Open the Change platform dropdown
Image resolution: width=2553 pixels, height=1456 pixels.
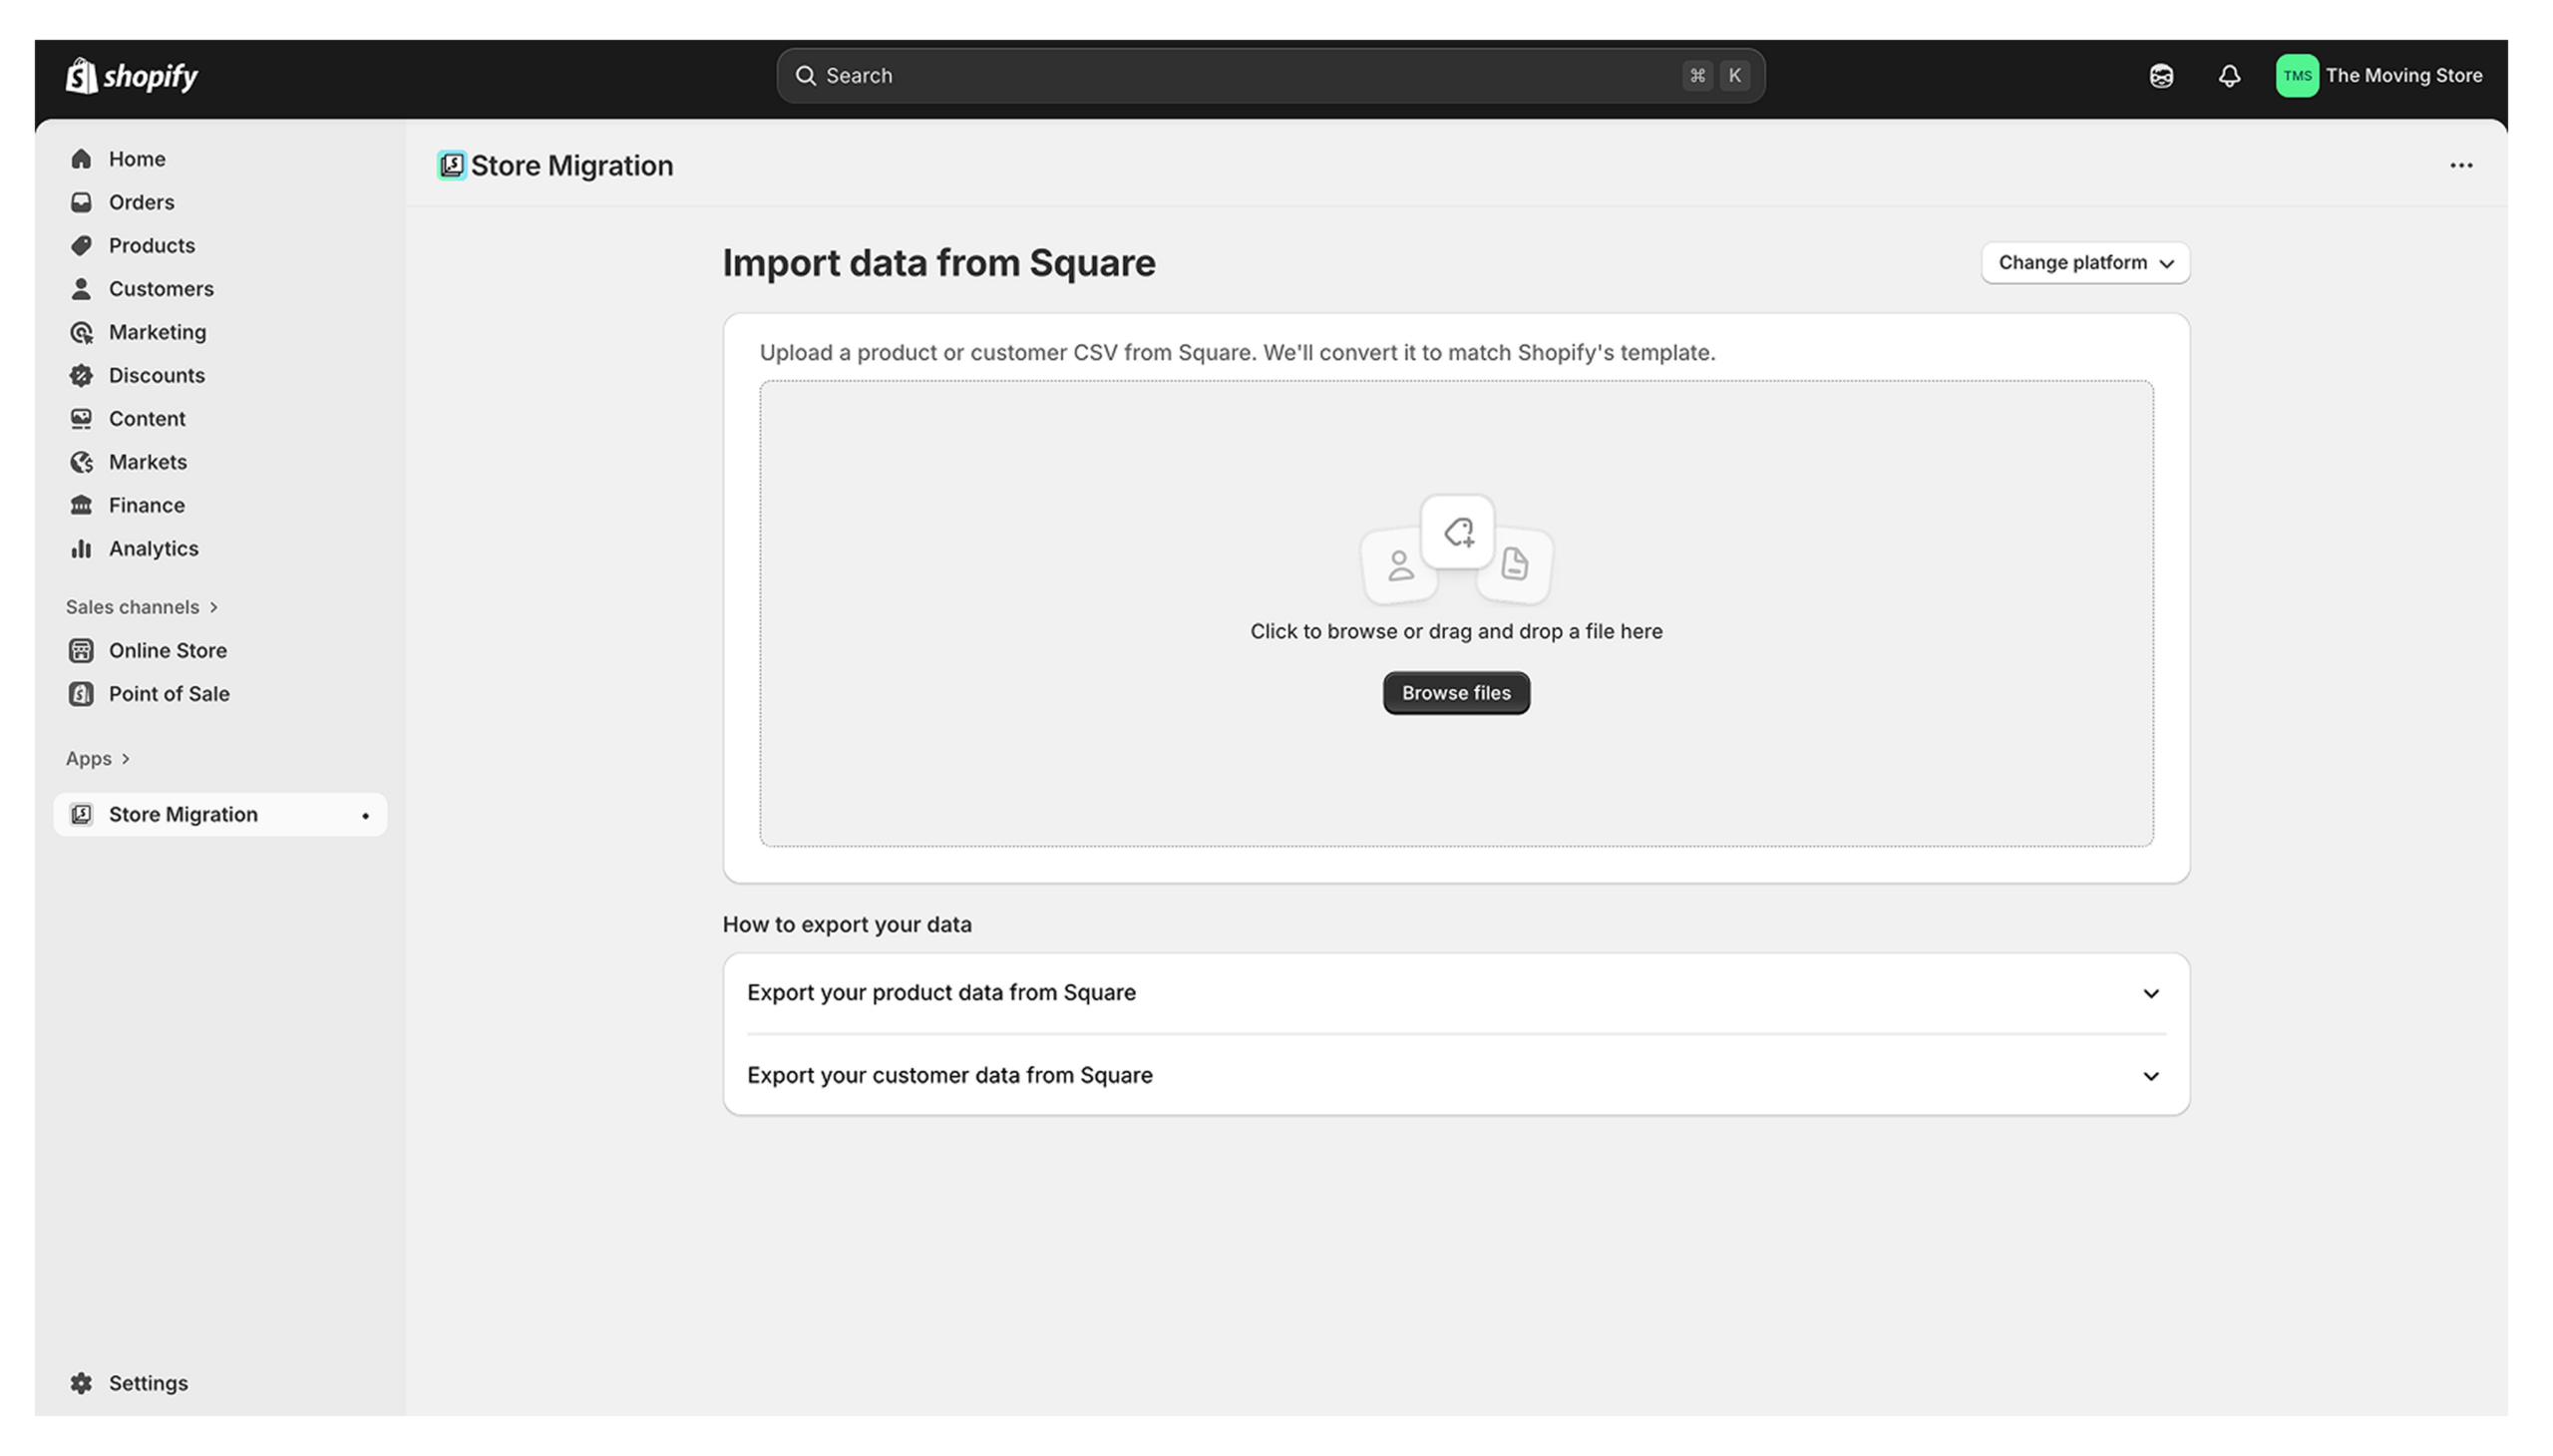pos(2084,263)
